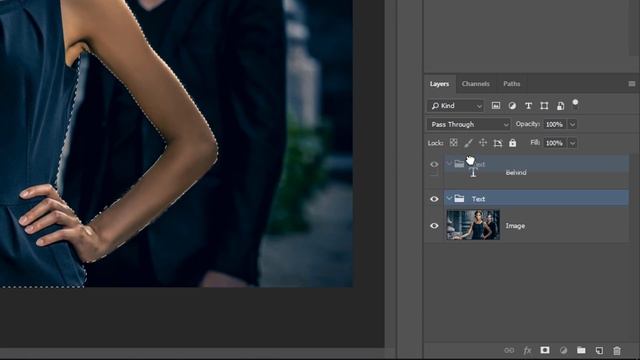Viewport: 640px width, 360px height.
Task: Click the Fill label
Action: point(535,142)
